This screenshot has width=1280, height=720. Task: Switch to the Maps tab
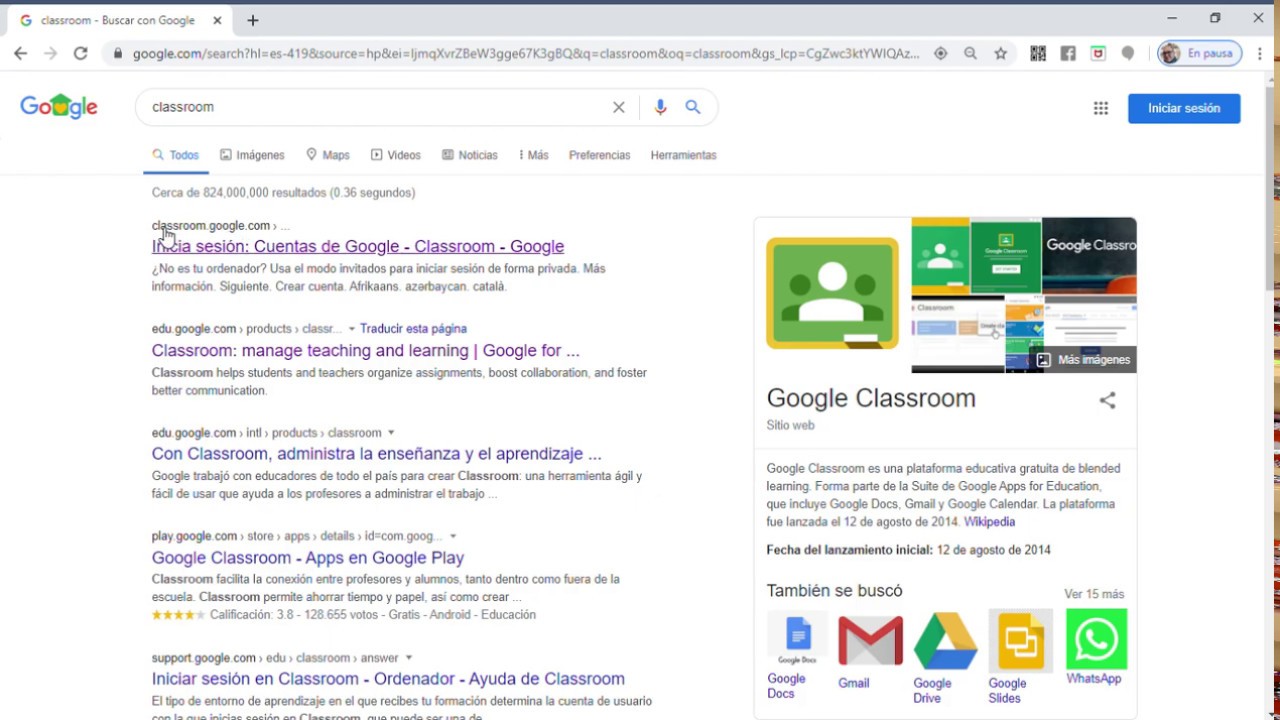[328, 155]
